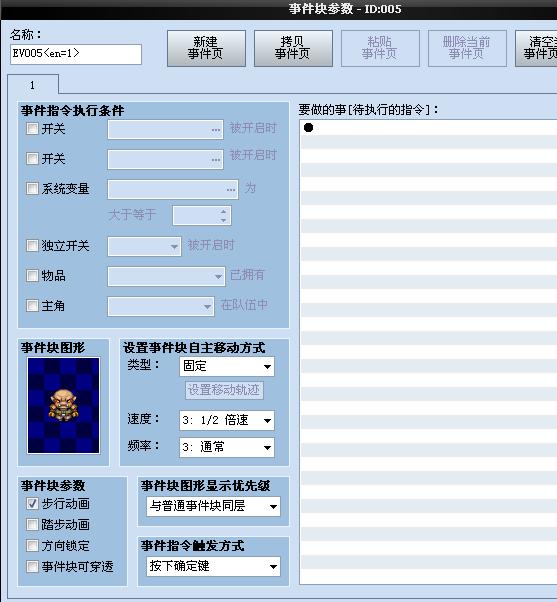This screenshot has width=557, height=602.
Task: Click the 清空事件页 button
Action: [x=537, y=48]
